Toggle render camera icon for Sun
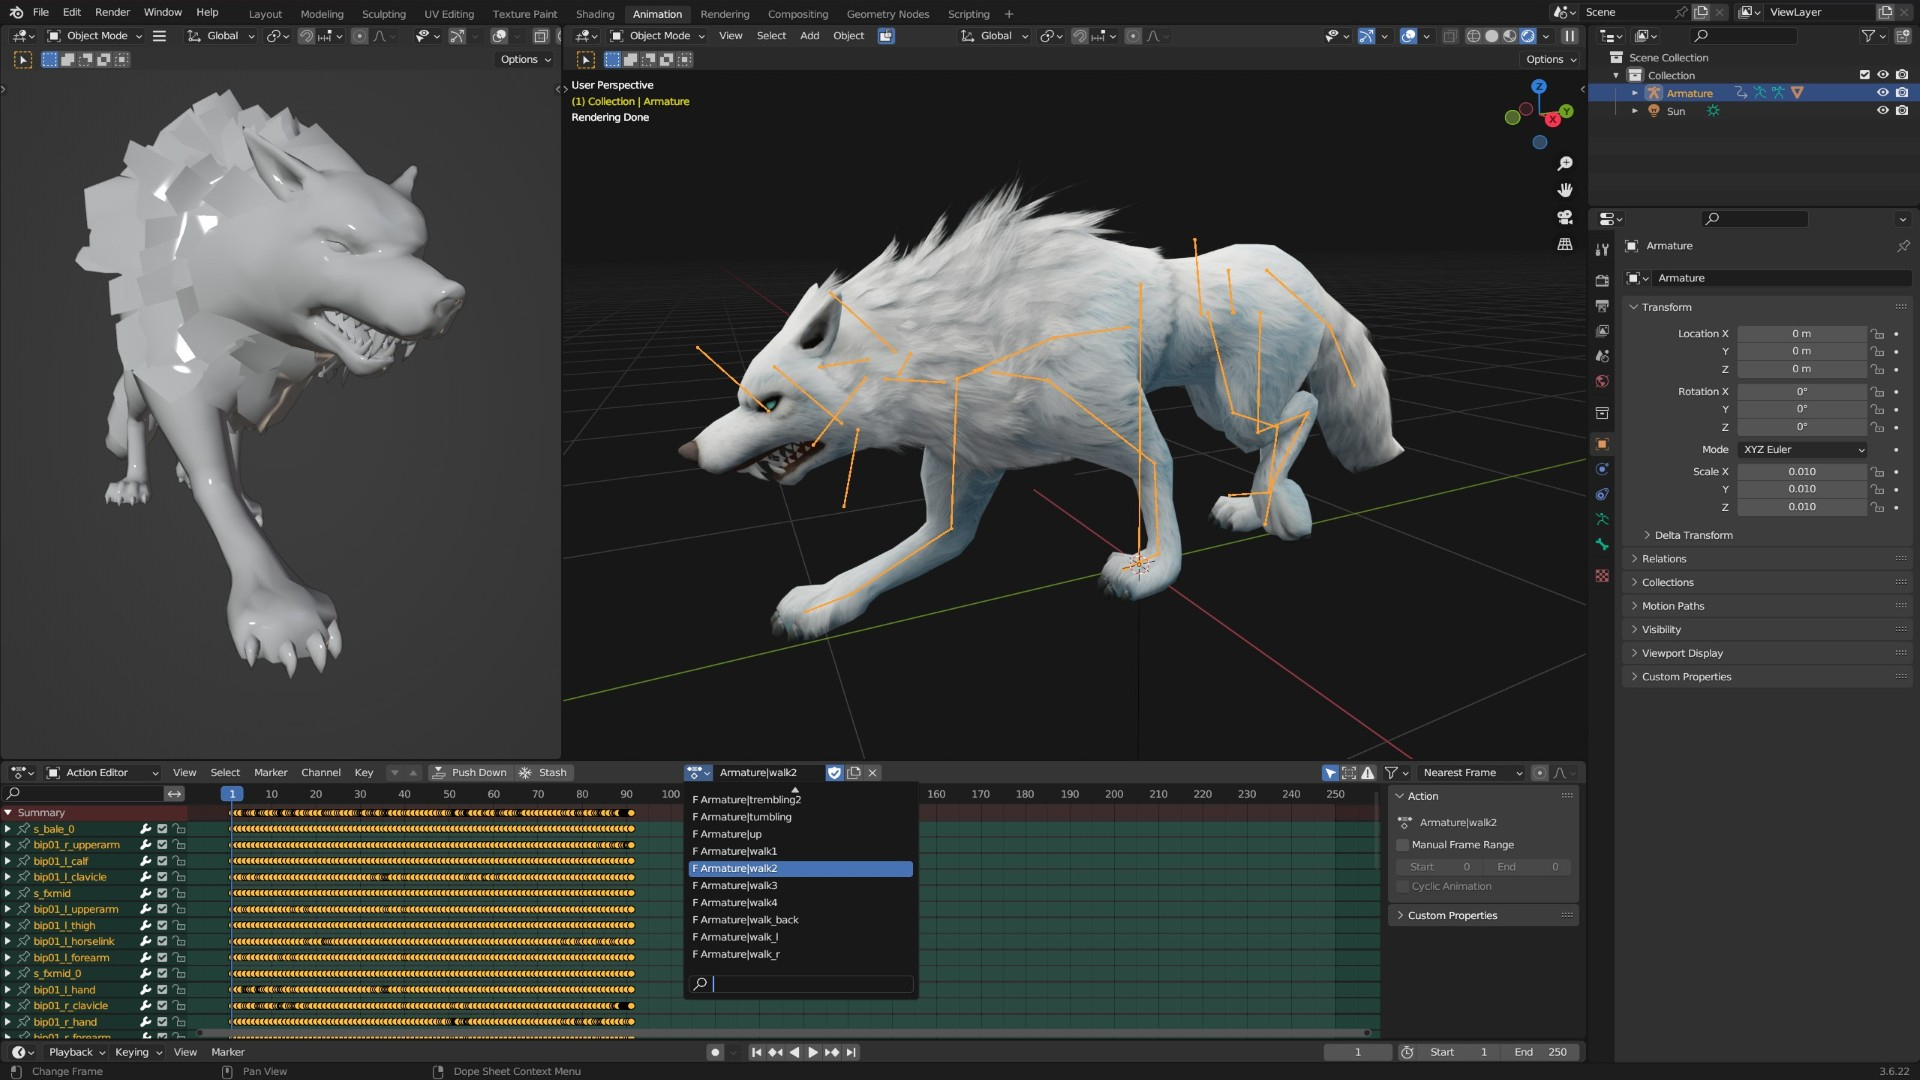The image size is (1920, 1080). coord(1902,111)
